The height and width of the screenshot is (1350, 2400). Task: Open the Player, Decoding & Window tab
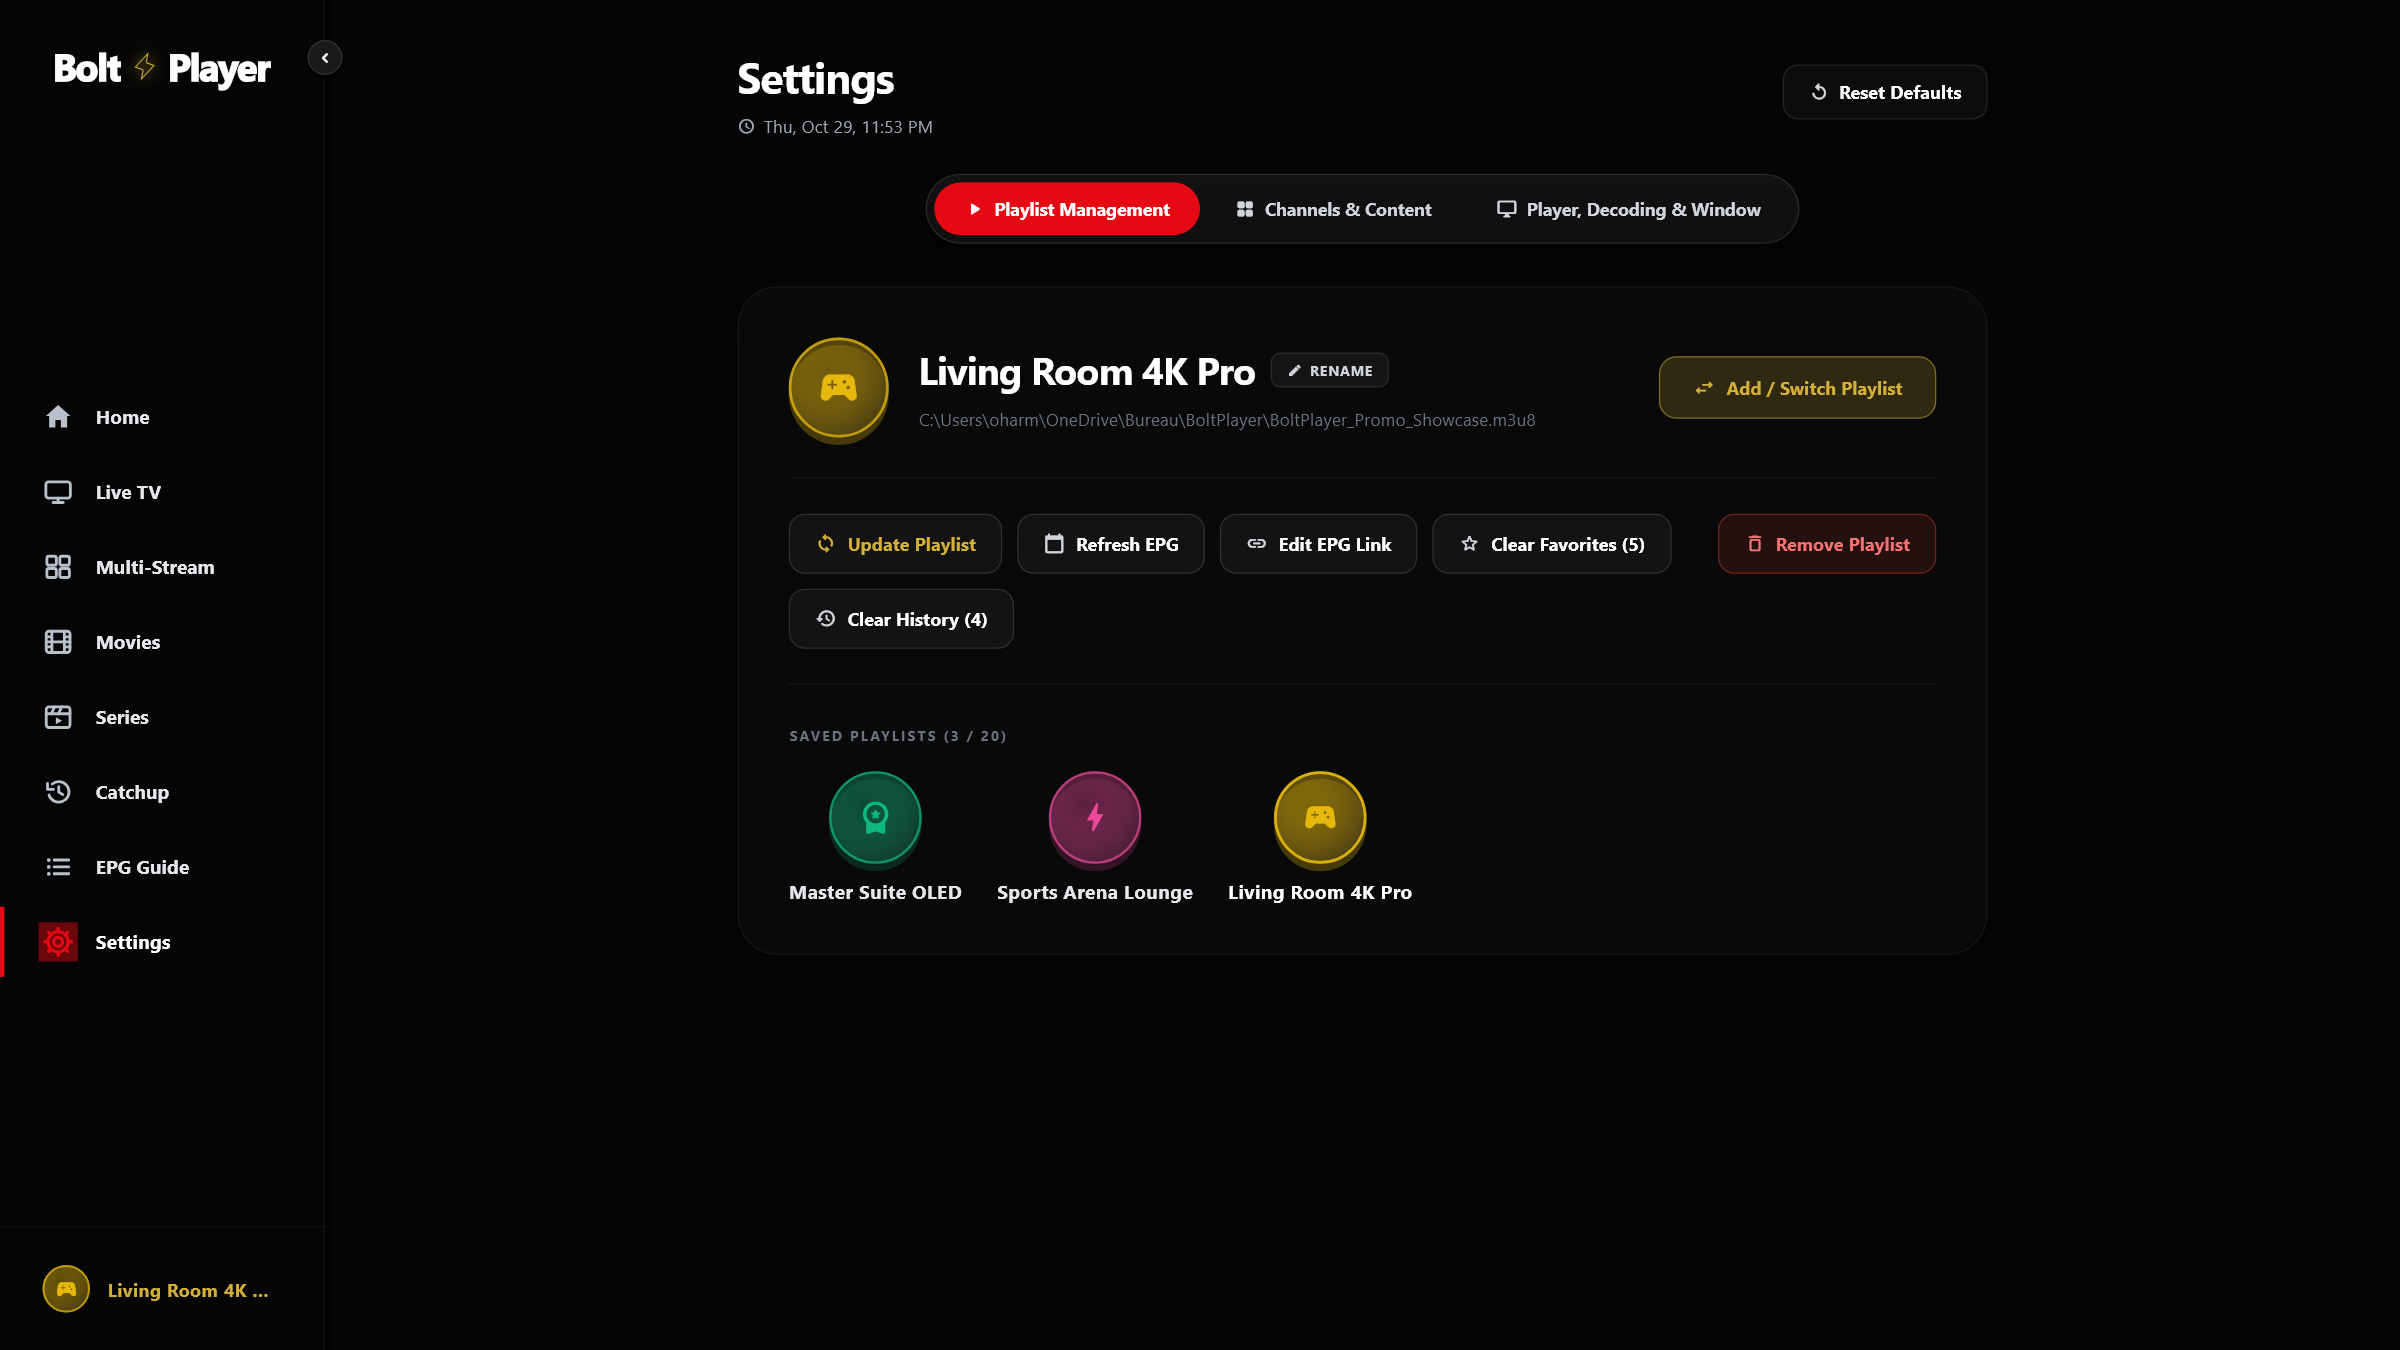coord(1629,209)
